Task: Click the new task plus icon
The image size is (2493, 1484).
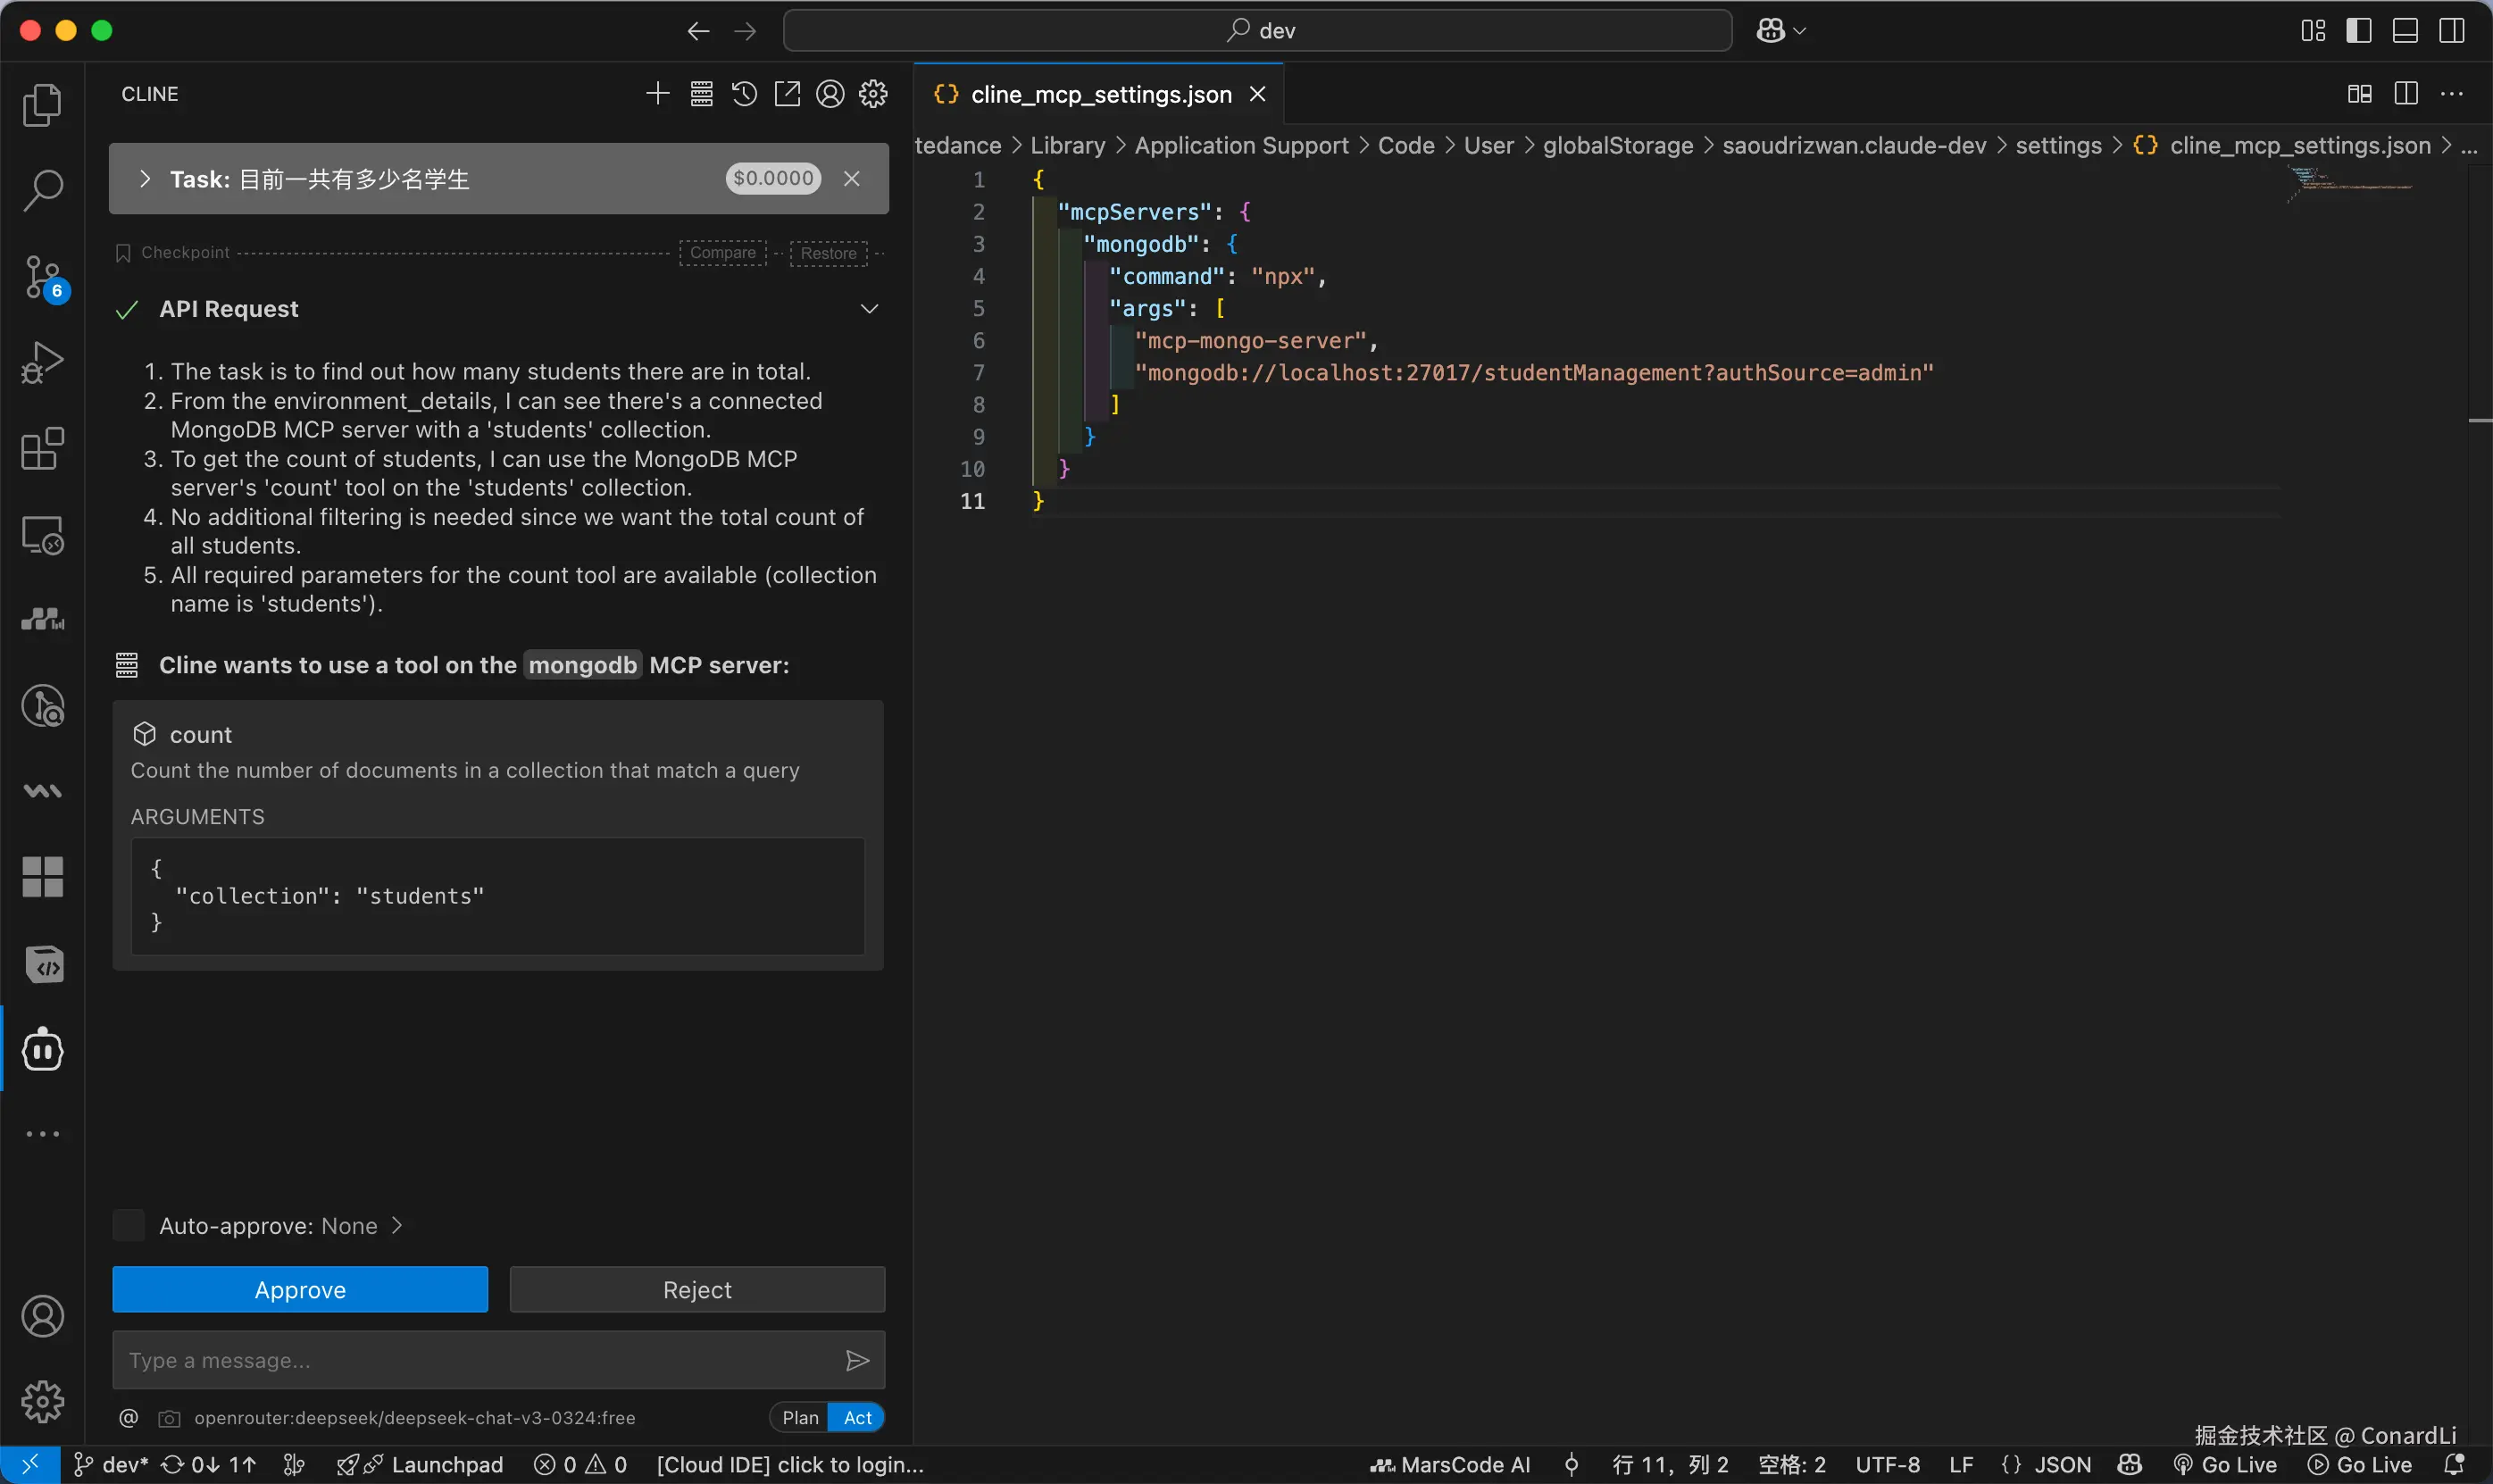Action: (x=657, y=94)
